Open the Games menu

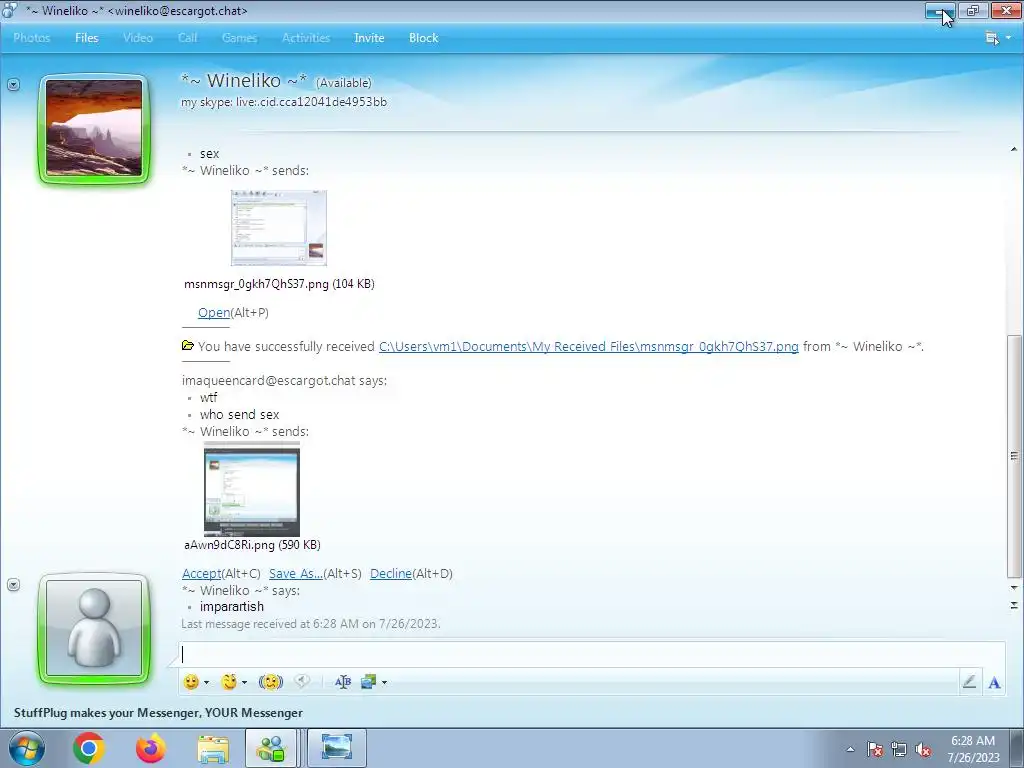(239, 38)
